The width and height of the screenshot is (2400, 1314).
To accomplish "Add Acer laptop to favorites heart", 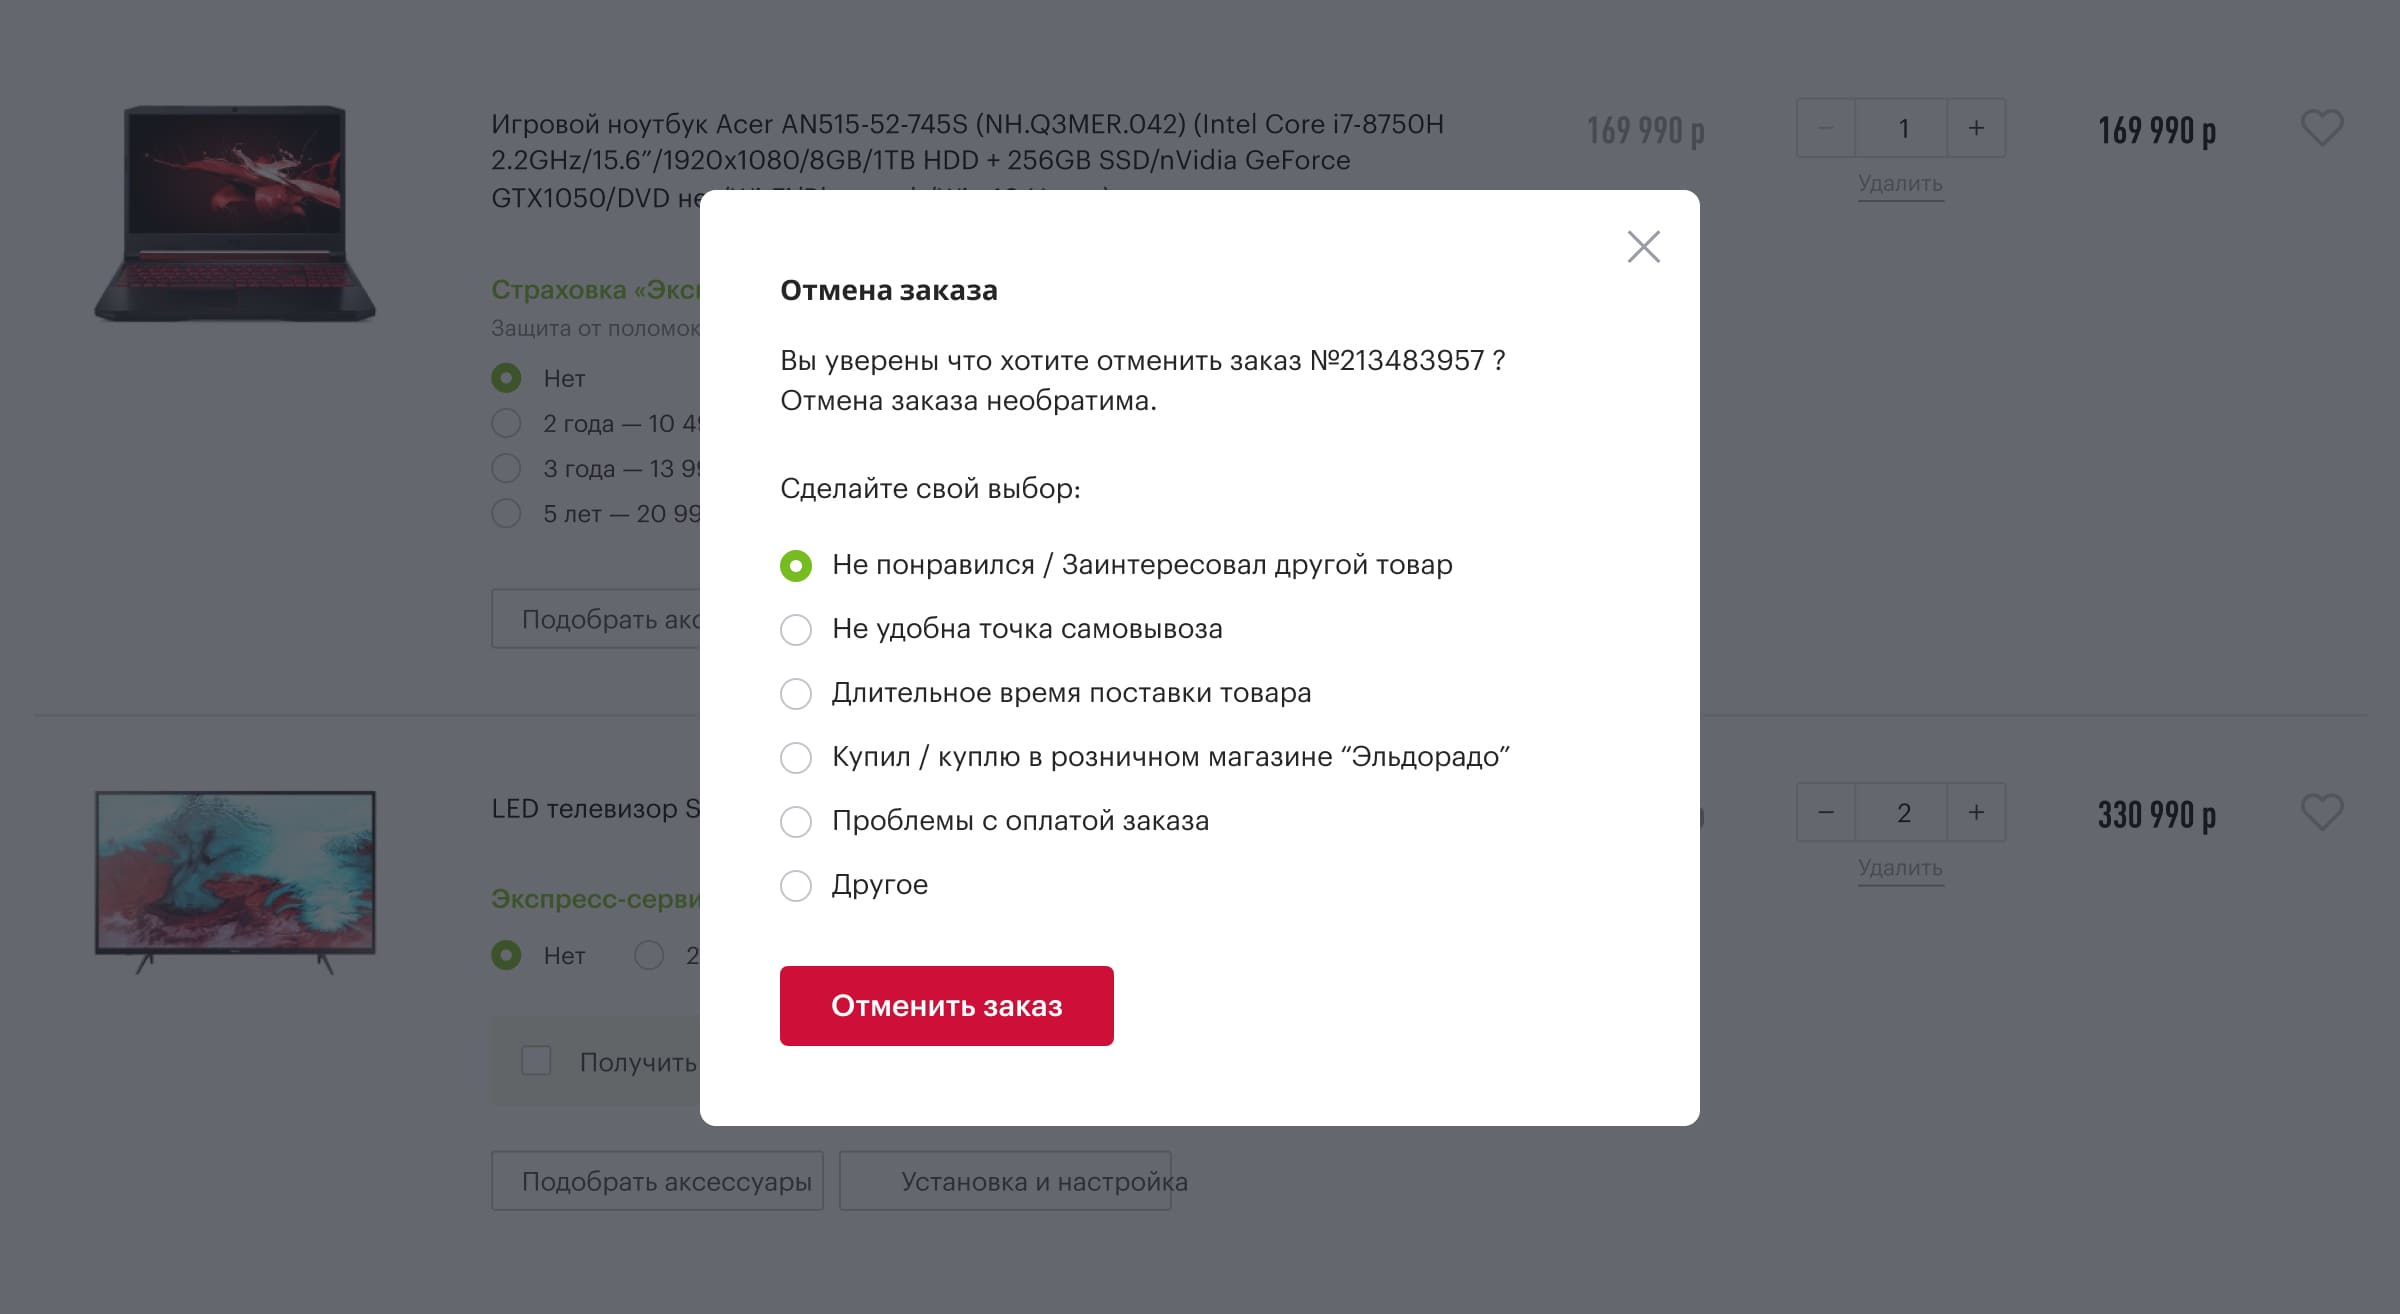I will pos(2321,128).
